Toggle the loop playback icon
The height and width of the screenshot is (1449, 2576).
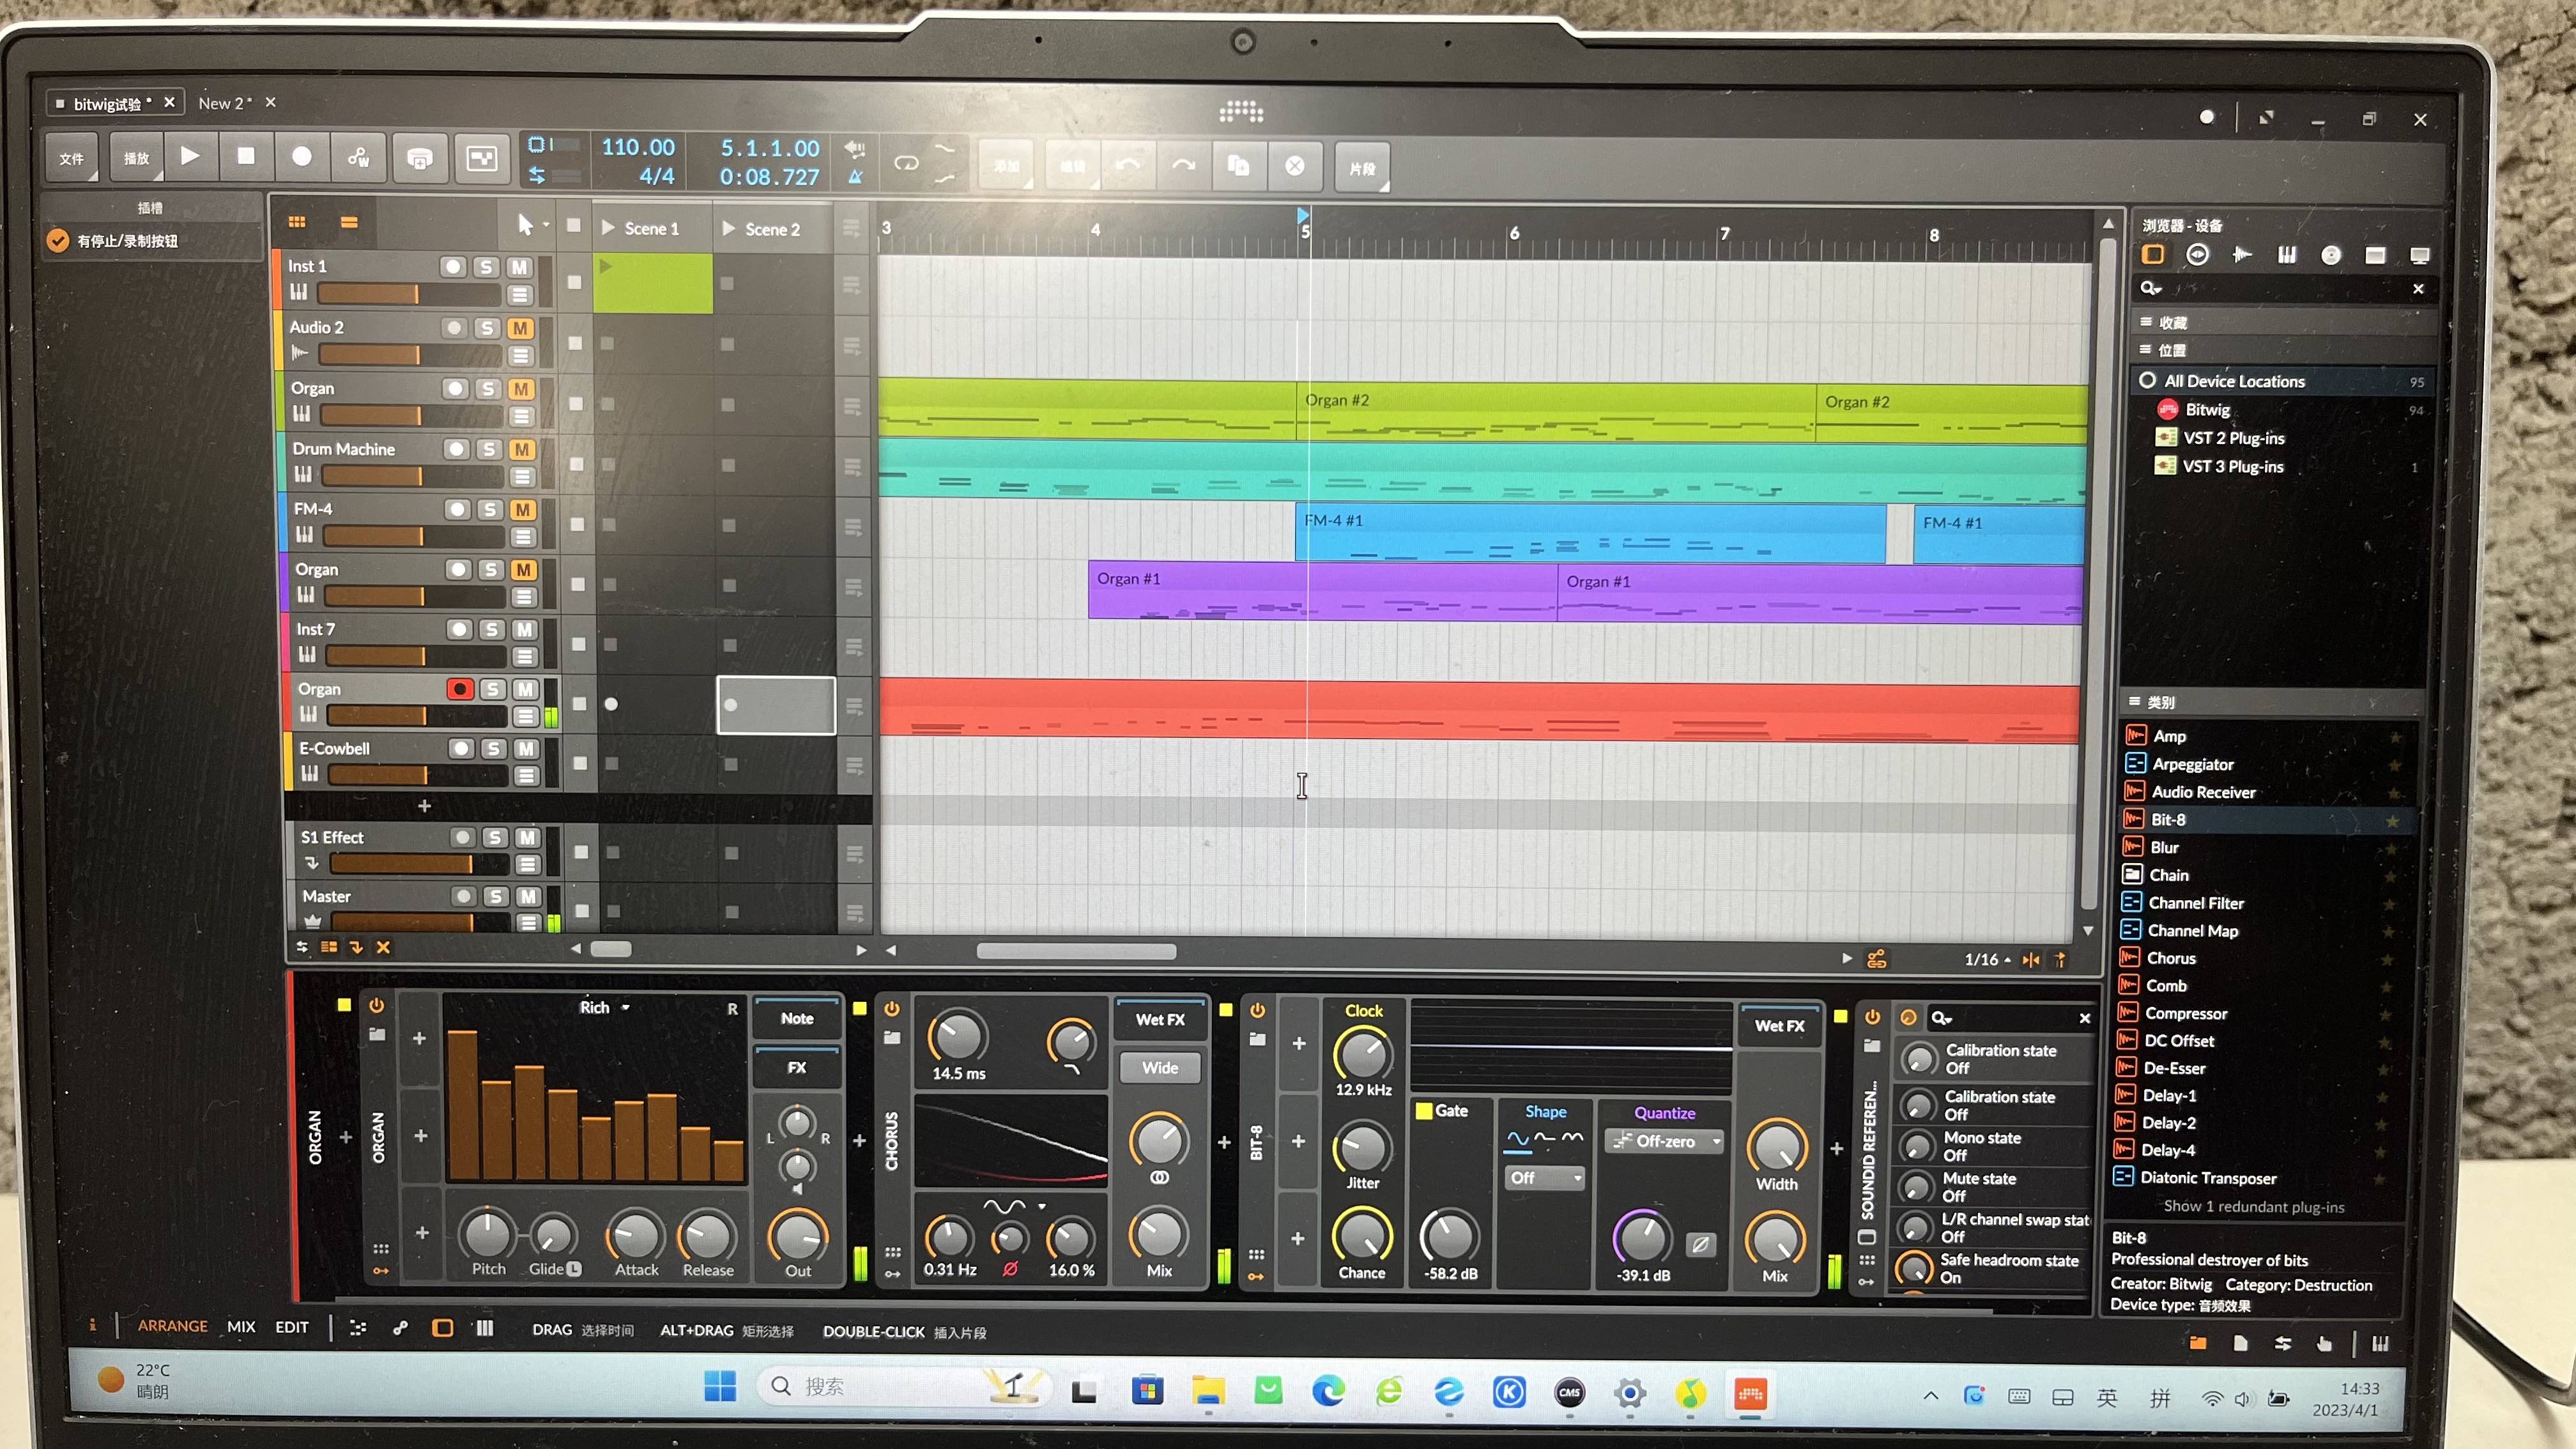click(x=906, y=162)
